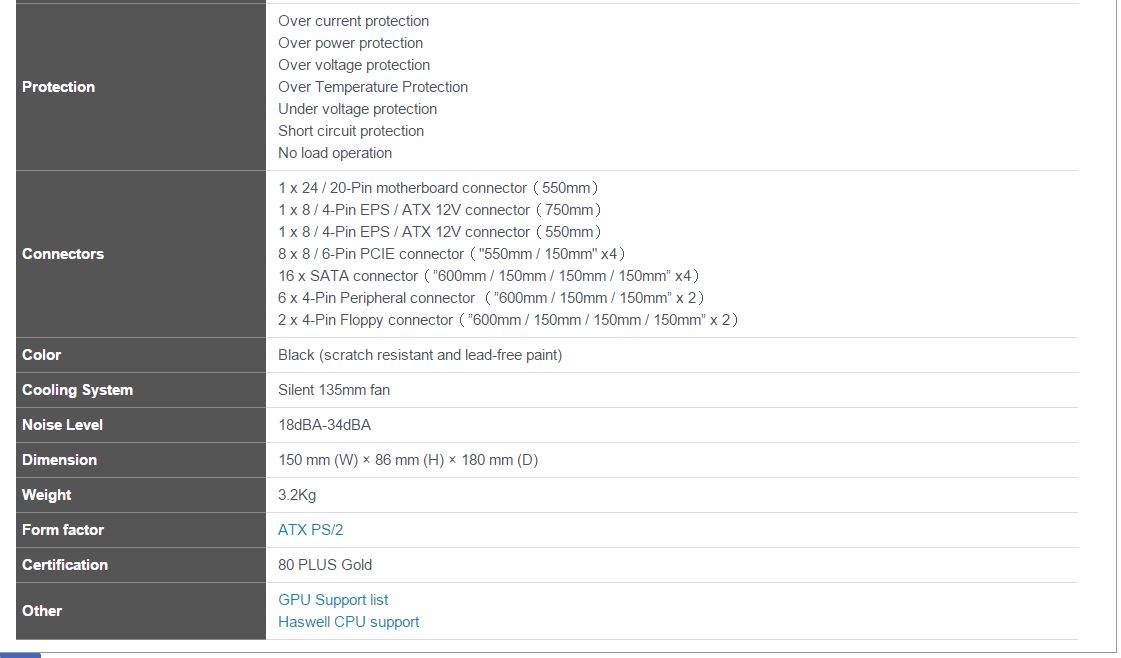Click the 80 PLUS Gold text
Viewport: 1121px width, 658px height.
325,565
